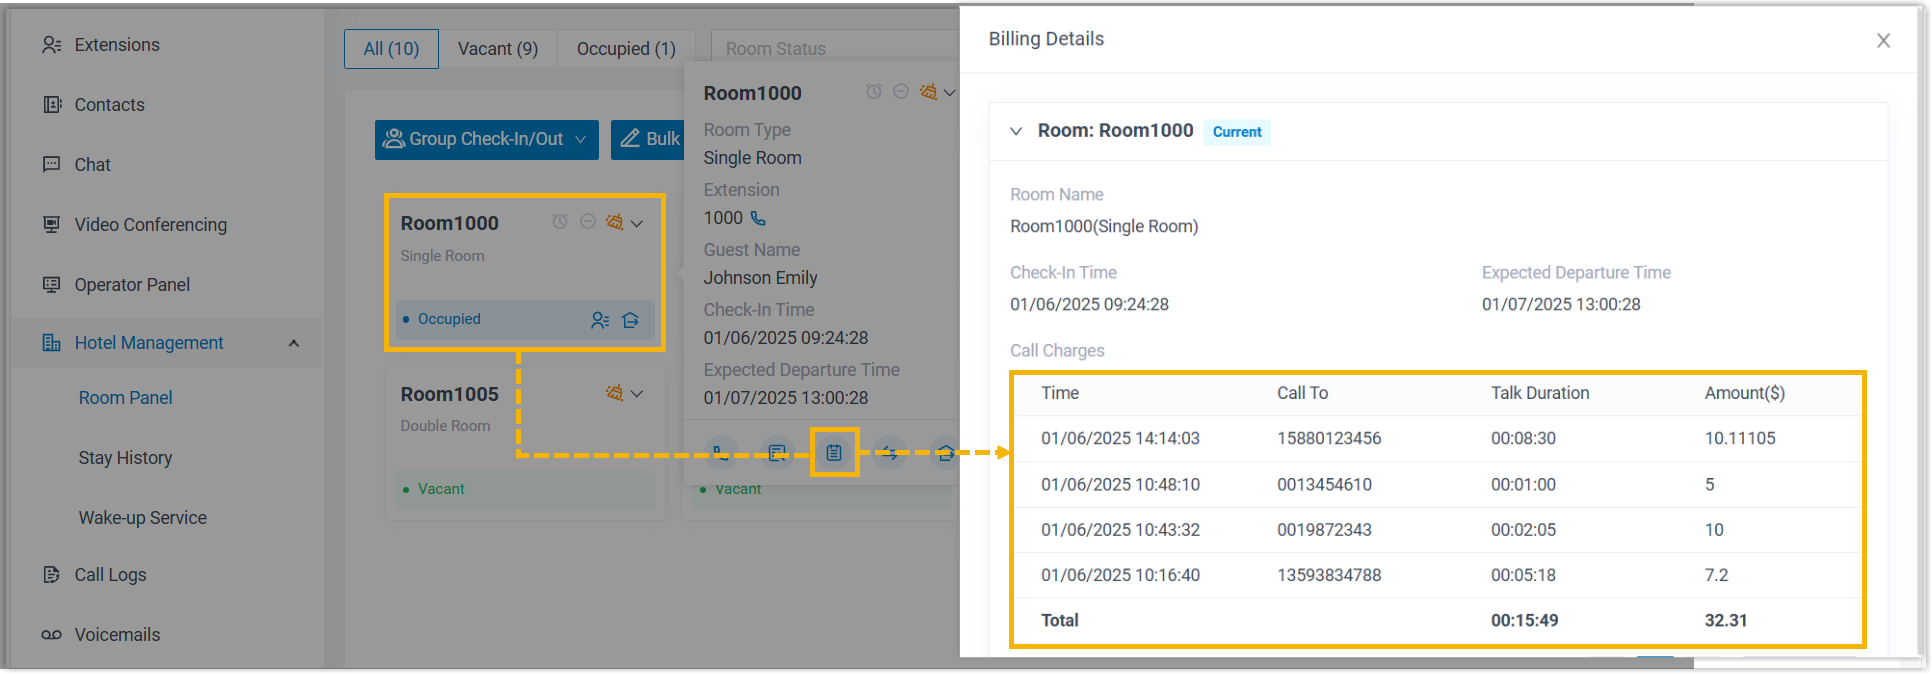The image size is (1932, 674).
Task: Close the Billing Details panel
Action: (1883, 40)
